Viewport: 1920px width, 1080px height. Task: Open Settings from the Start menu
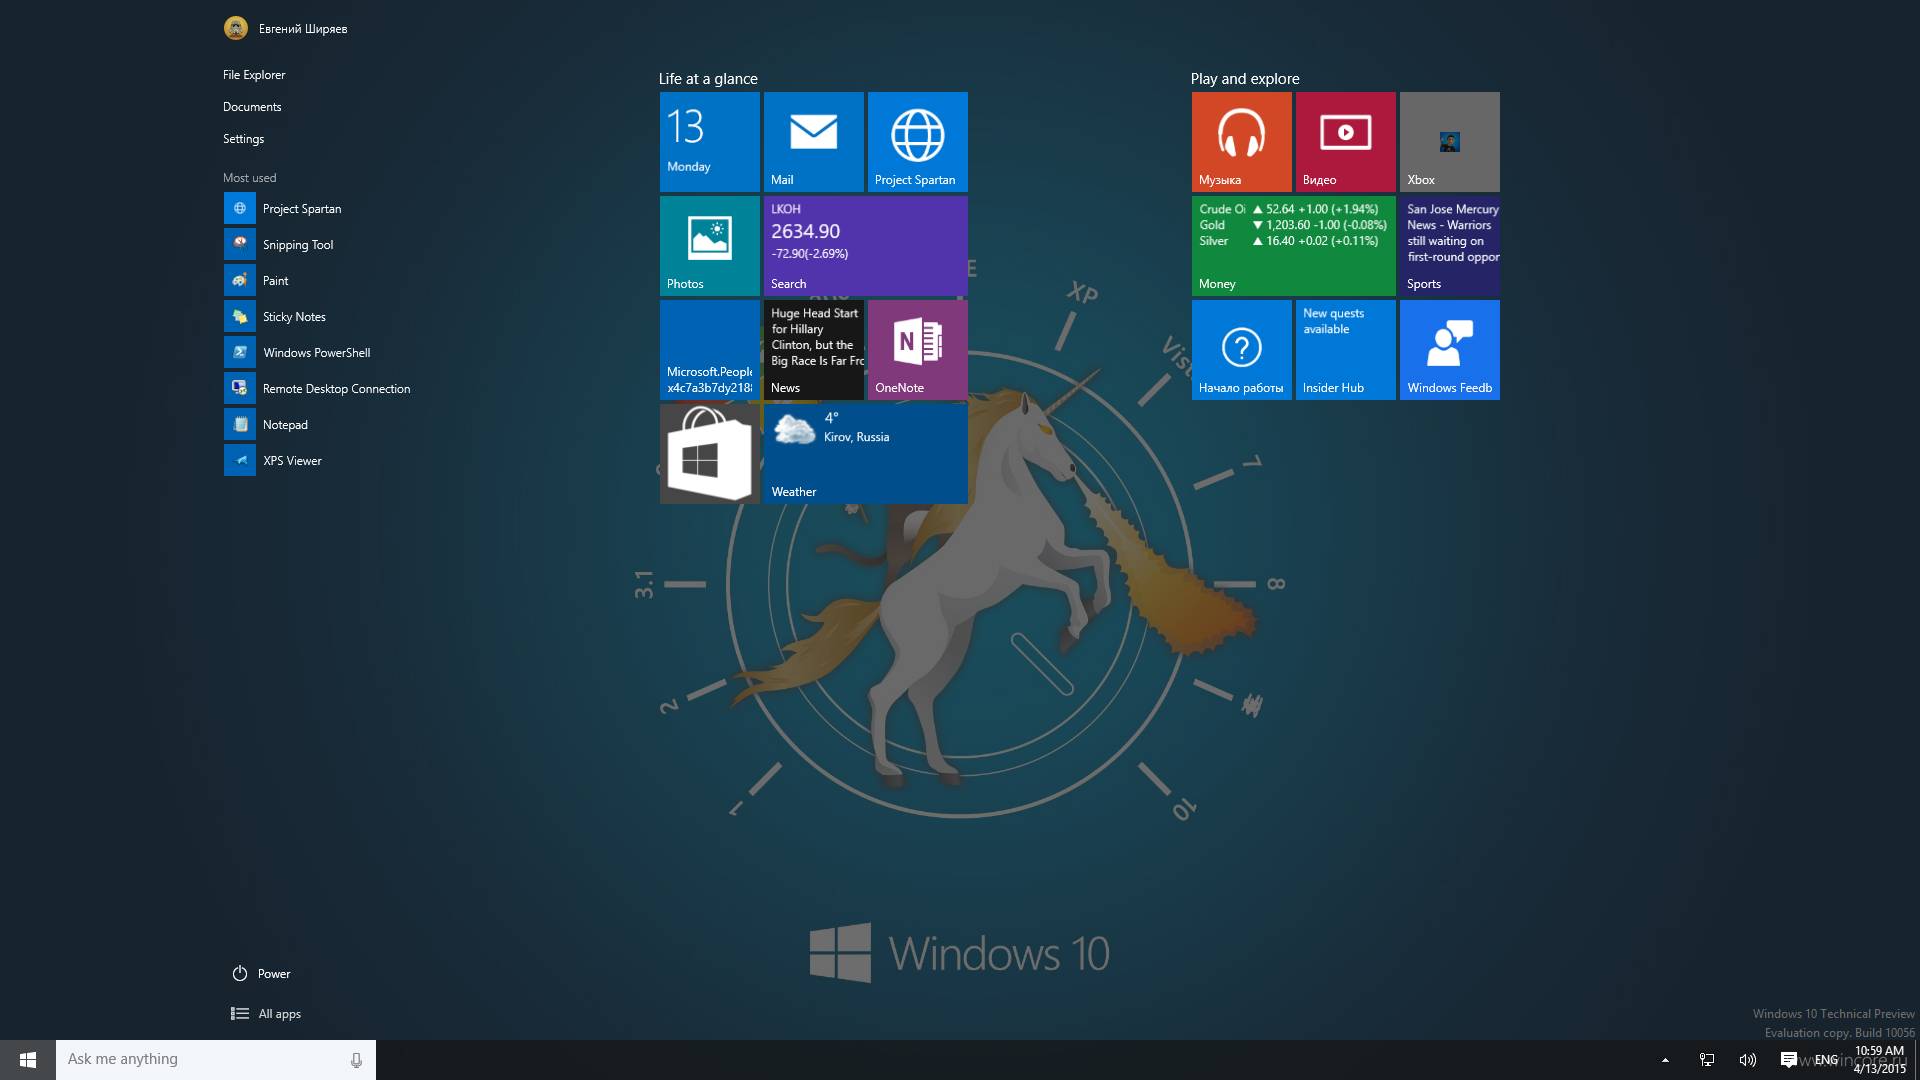tap(243, 139)
